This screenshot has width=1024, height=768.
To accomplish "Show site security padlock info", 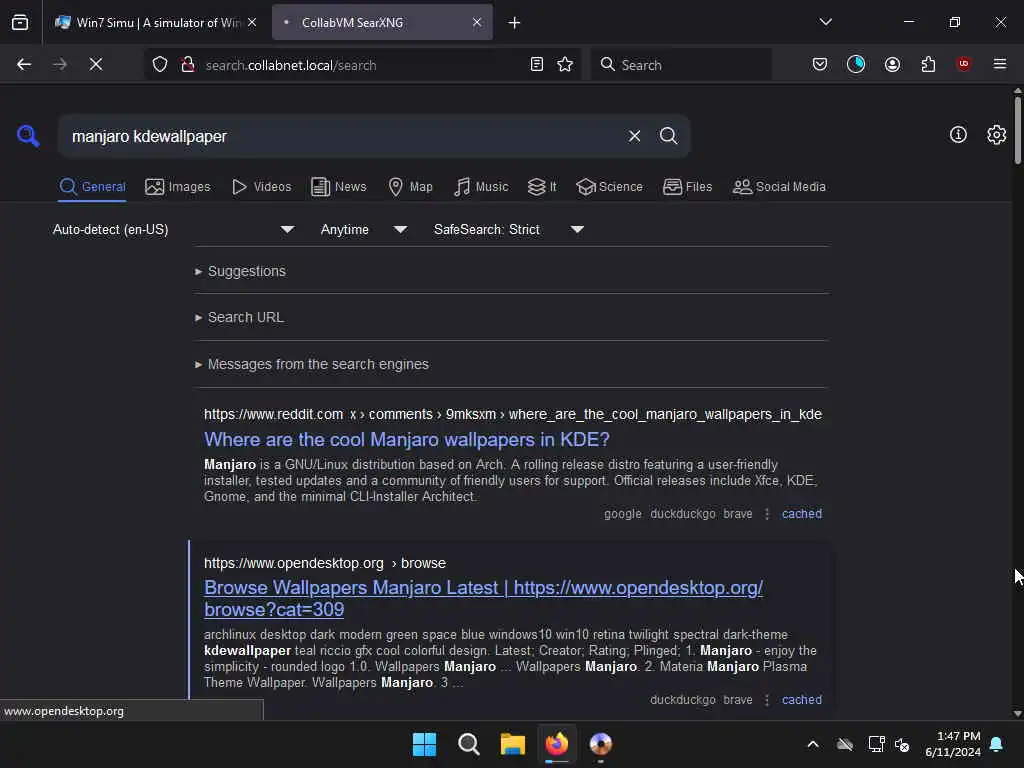I will (x=187, y=64).
